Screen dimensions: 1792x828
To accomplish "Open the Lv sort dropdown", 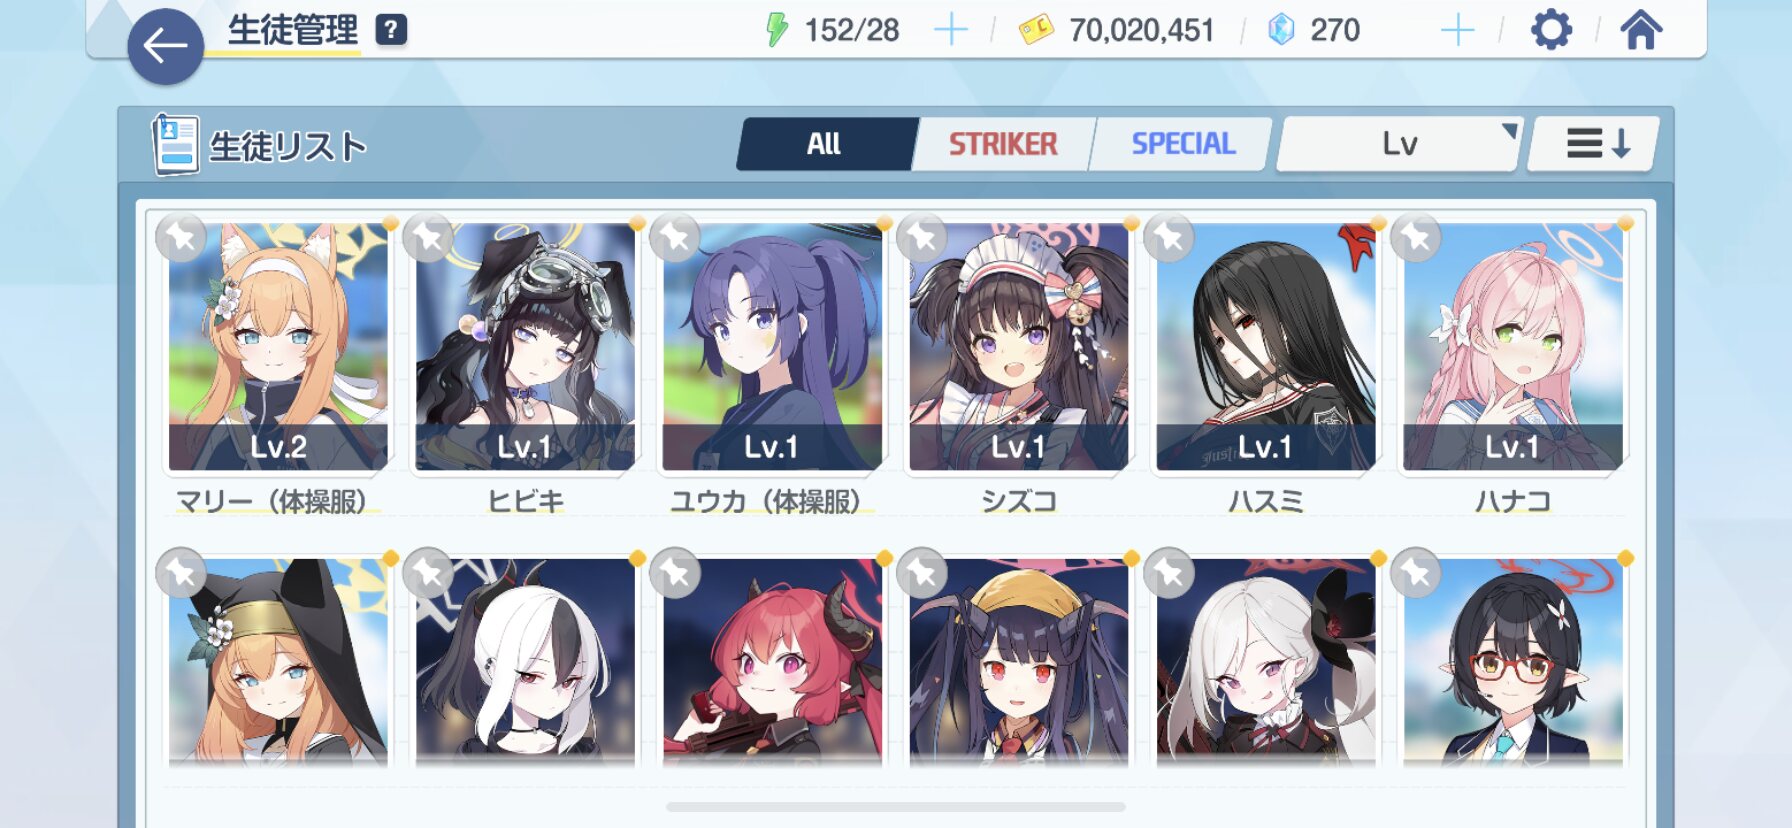I will pyautogui.click(x=1399, y=144).
